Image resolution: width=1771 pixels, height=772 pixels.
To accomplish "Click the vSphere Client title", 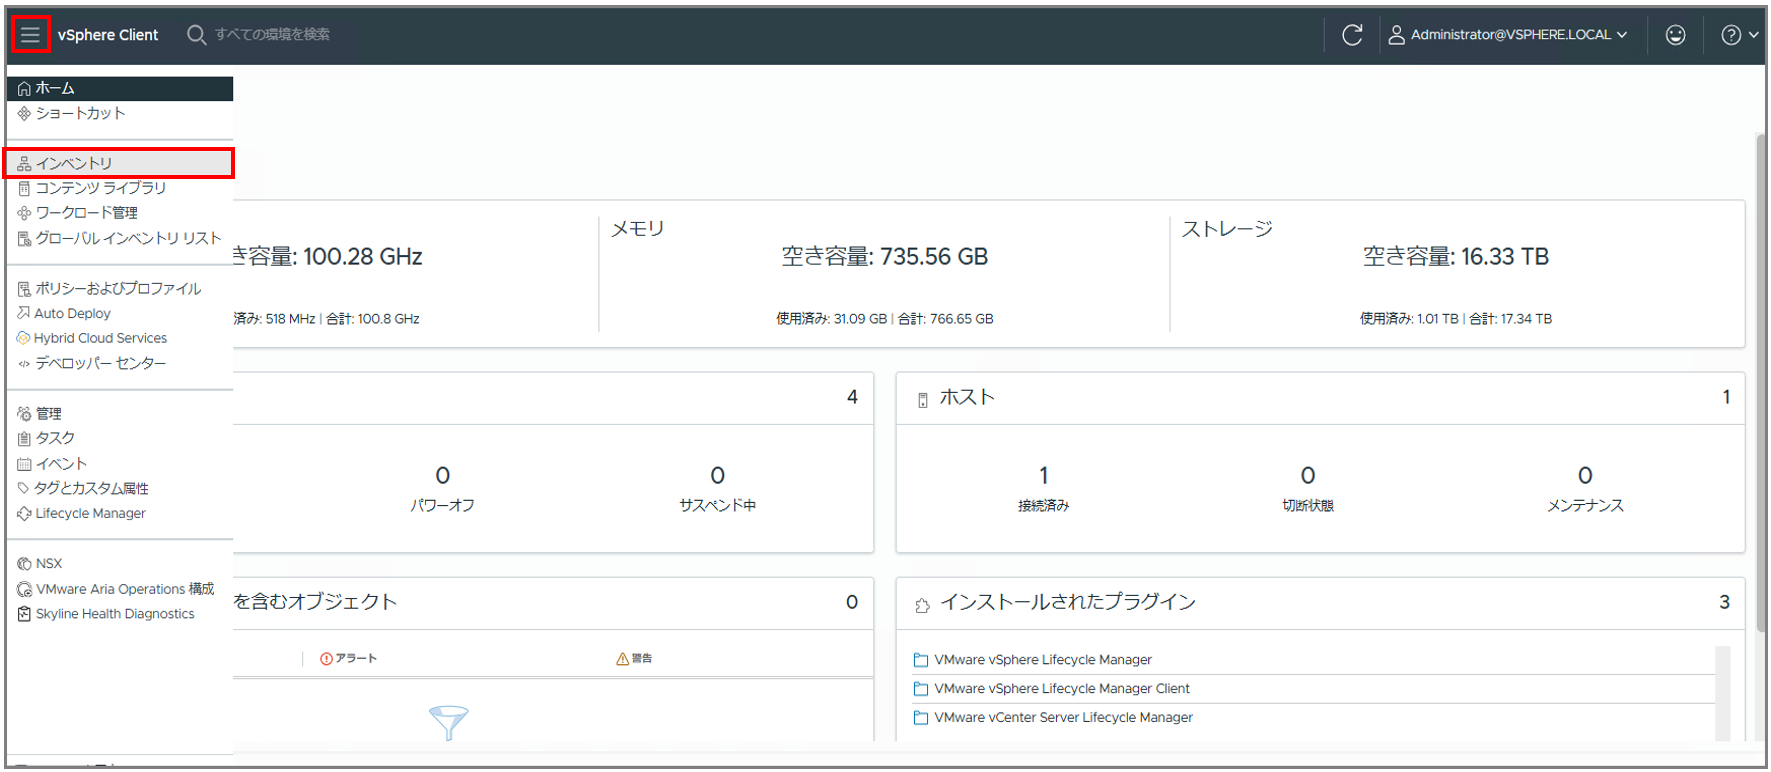I will pos(108,35).
